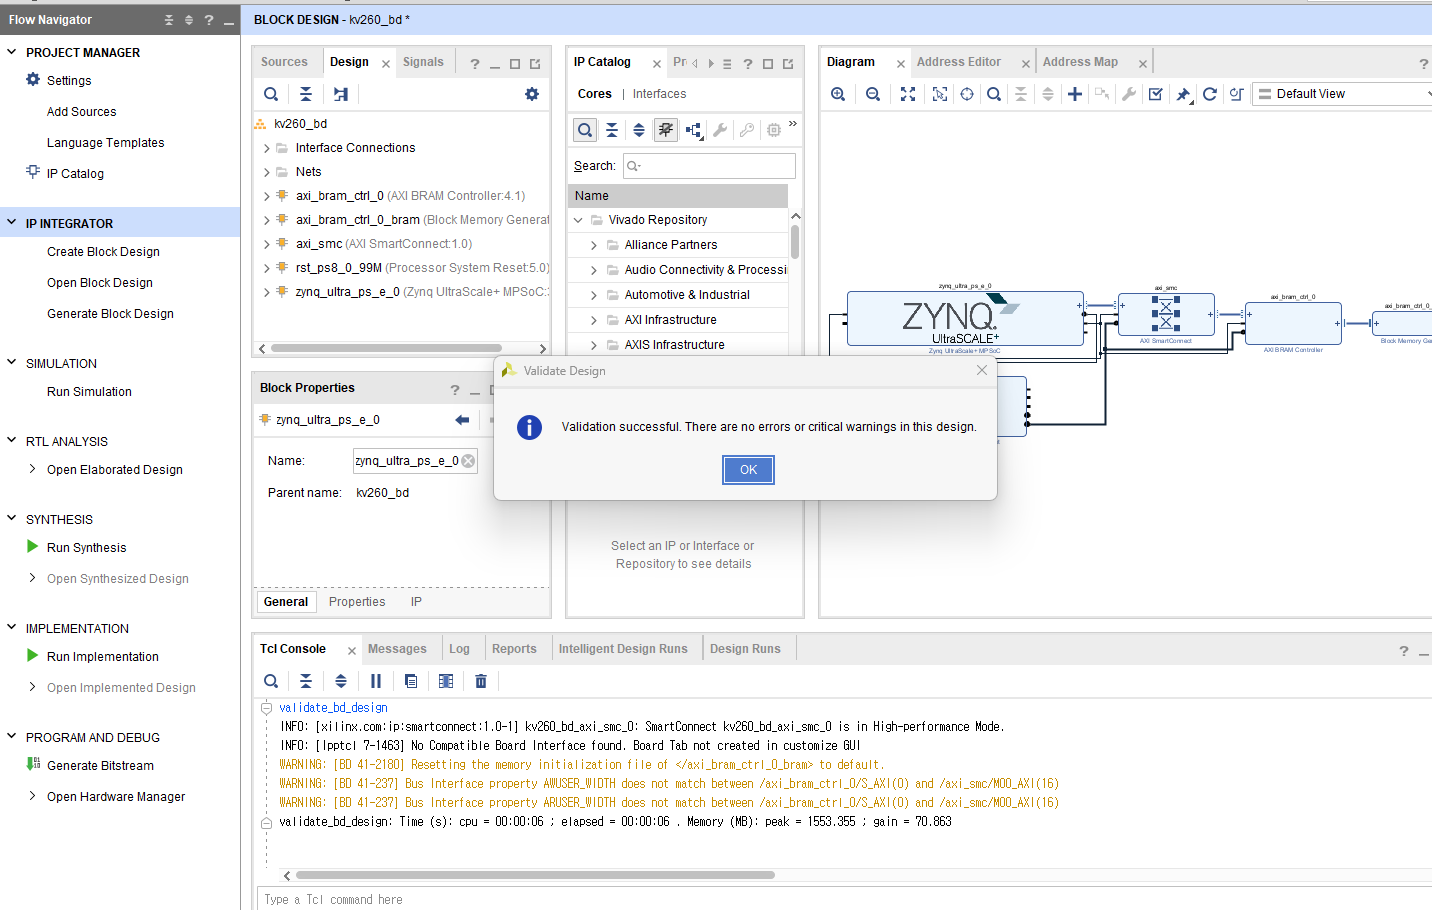Collapse the SIMULATION section

[x=12, y=363]
